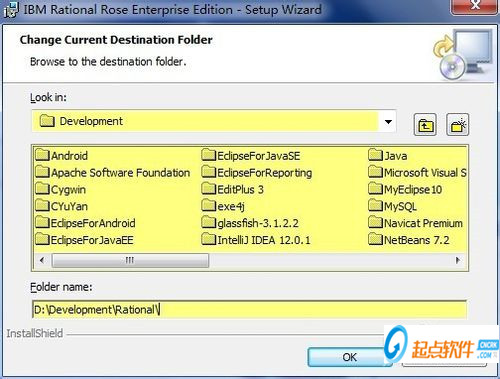
Task: Click the folder list horizontal scrollbar thumb
Action: (x=130, y=260)
